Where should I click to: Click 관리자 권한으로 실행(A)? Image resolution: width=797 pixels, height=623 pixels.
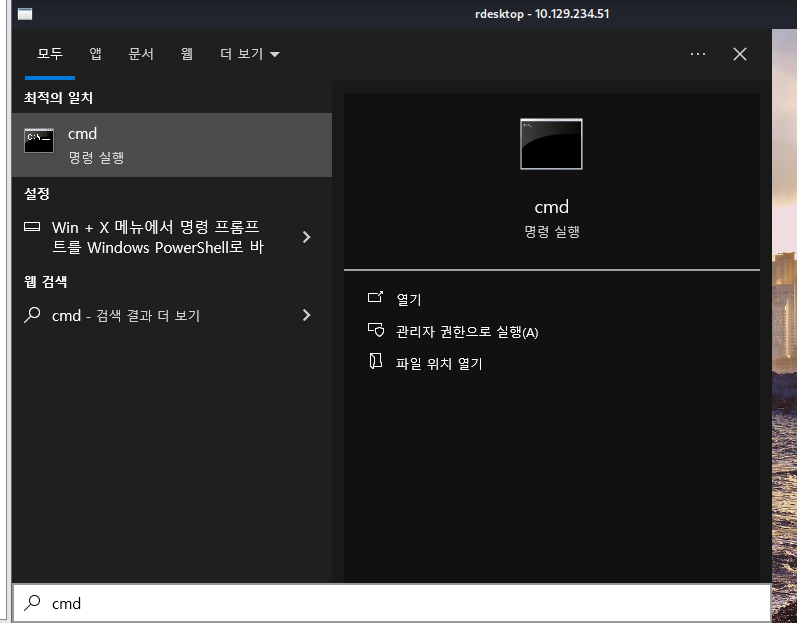[x=467, y=332]
